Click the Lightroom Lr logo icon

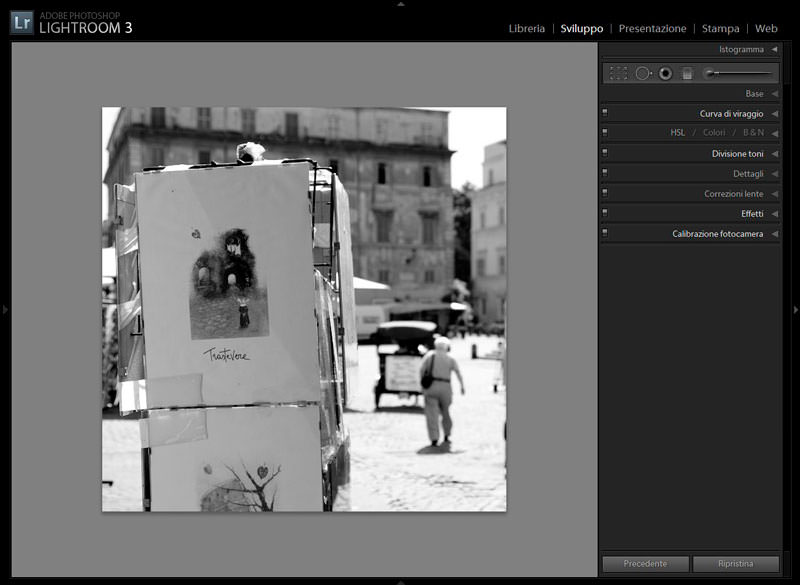pyautogui.click(x=22, y=22)
